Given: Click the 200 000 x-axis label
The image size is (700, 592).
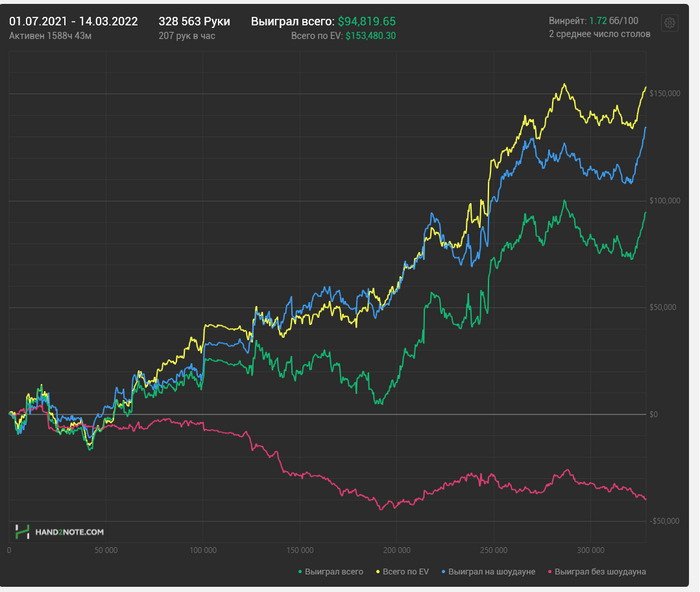Looking at the screenshot, I should coord(397,550).
